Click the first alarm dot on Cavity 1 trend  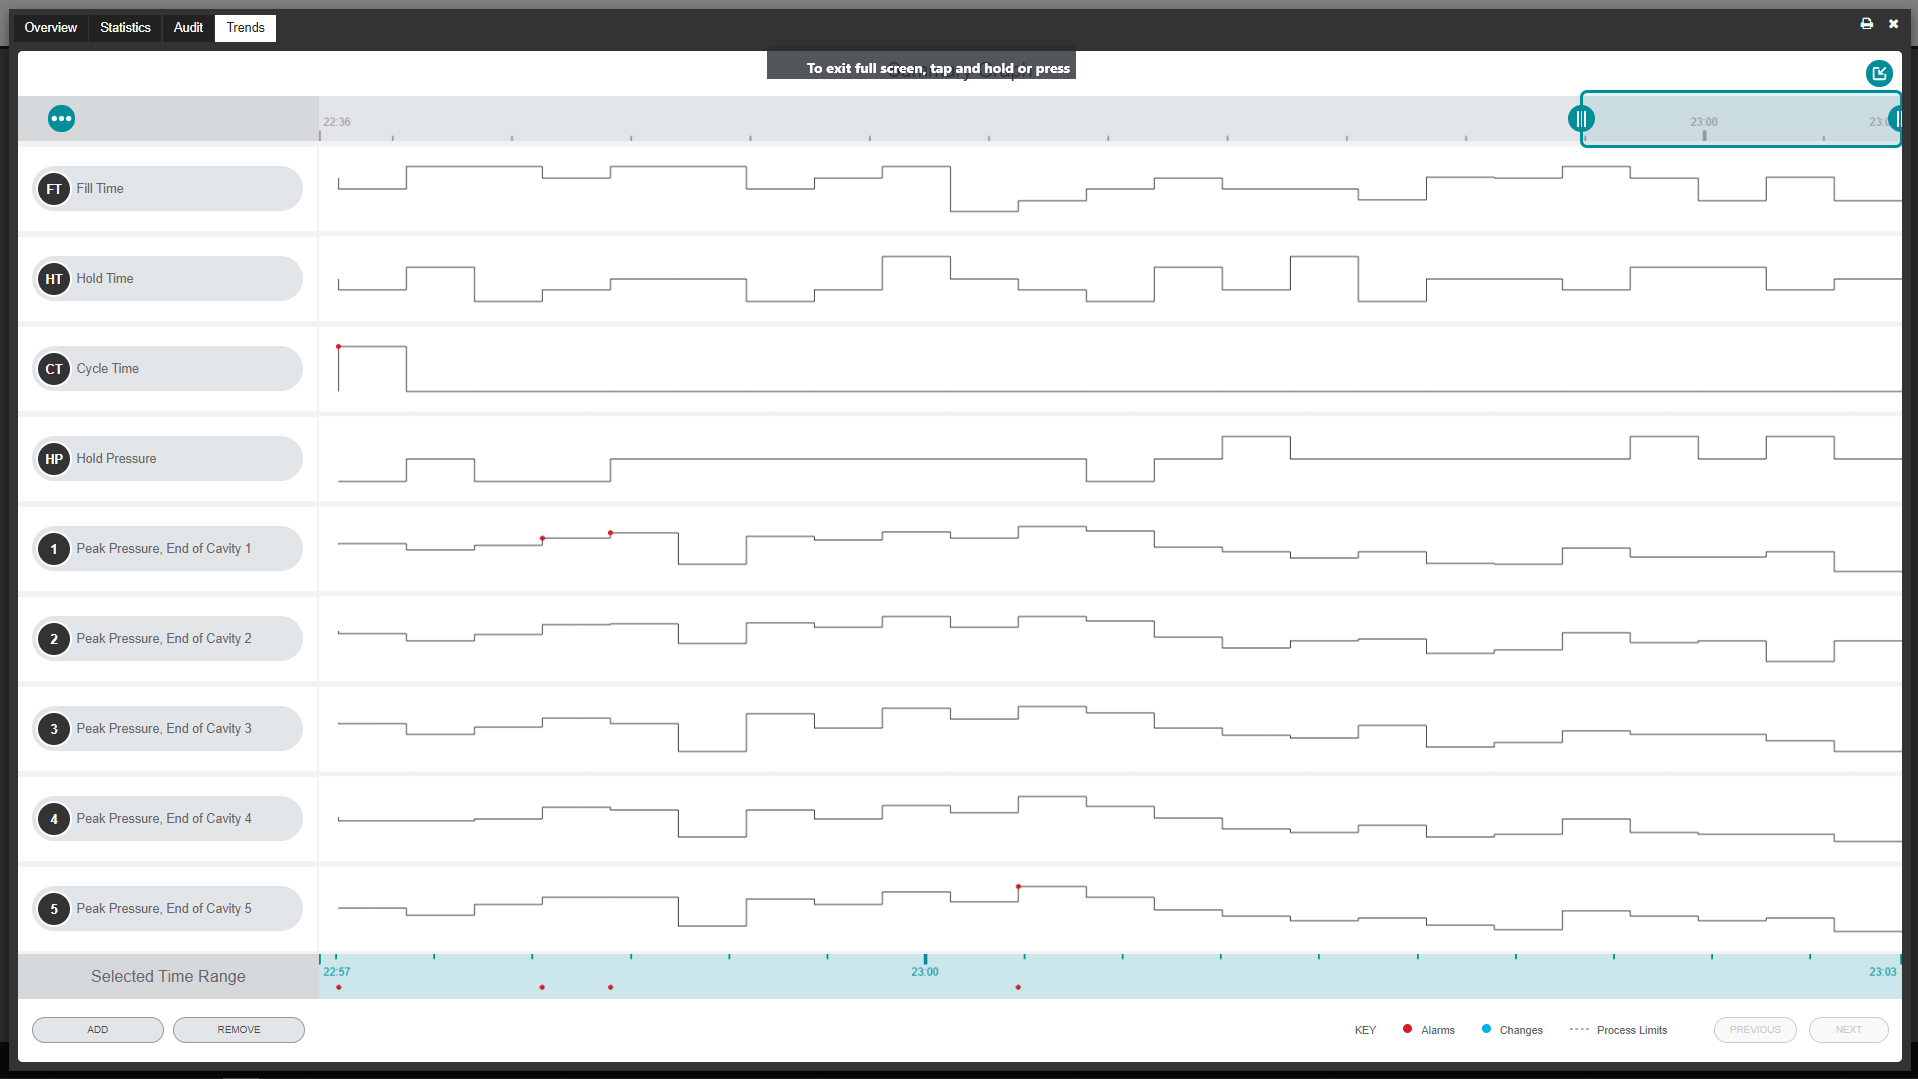543,539
